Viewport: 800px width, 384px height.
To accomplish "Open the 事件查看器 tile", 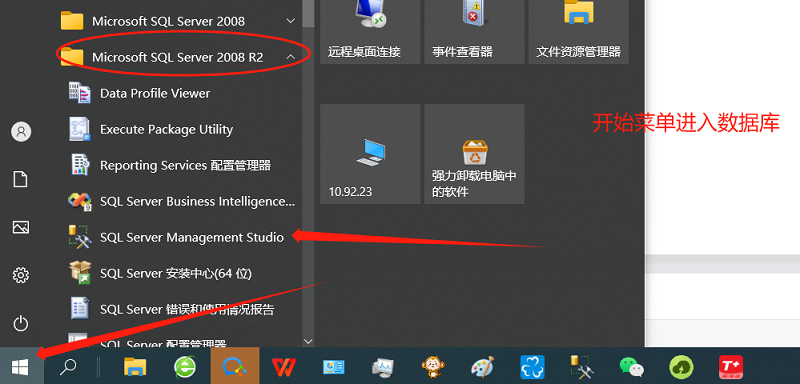I will coord(474,32).
